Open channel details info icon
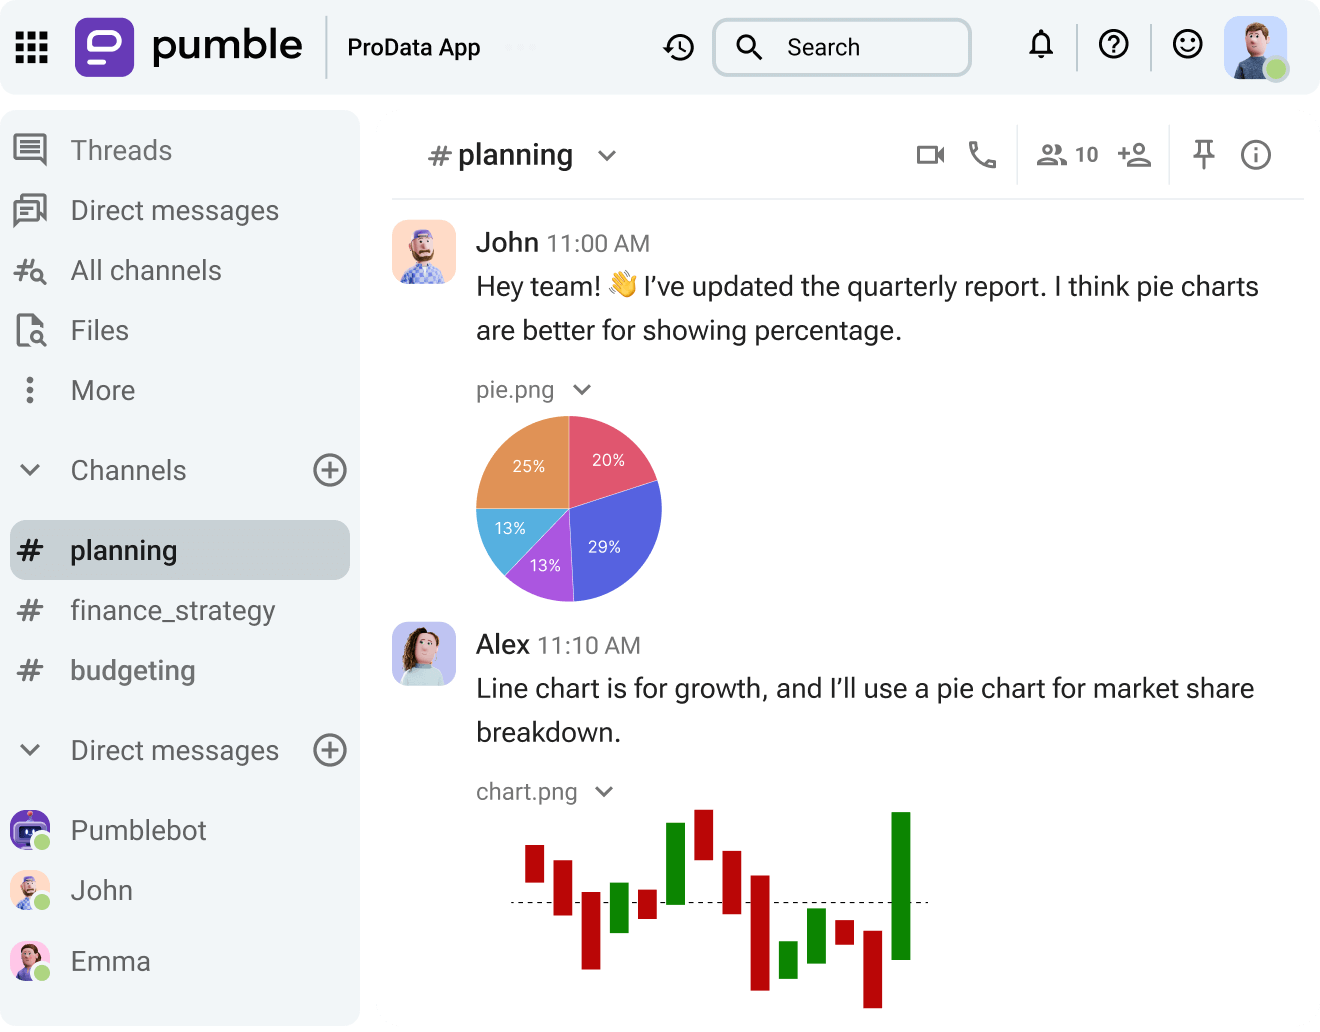This screenshot has width=1320, height=1032. (1255, 155)
